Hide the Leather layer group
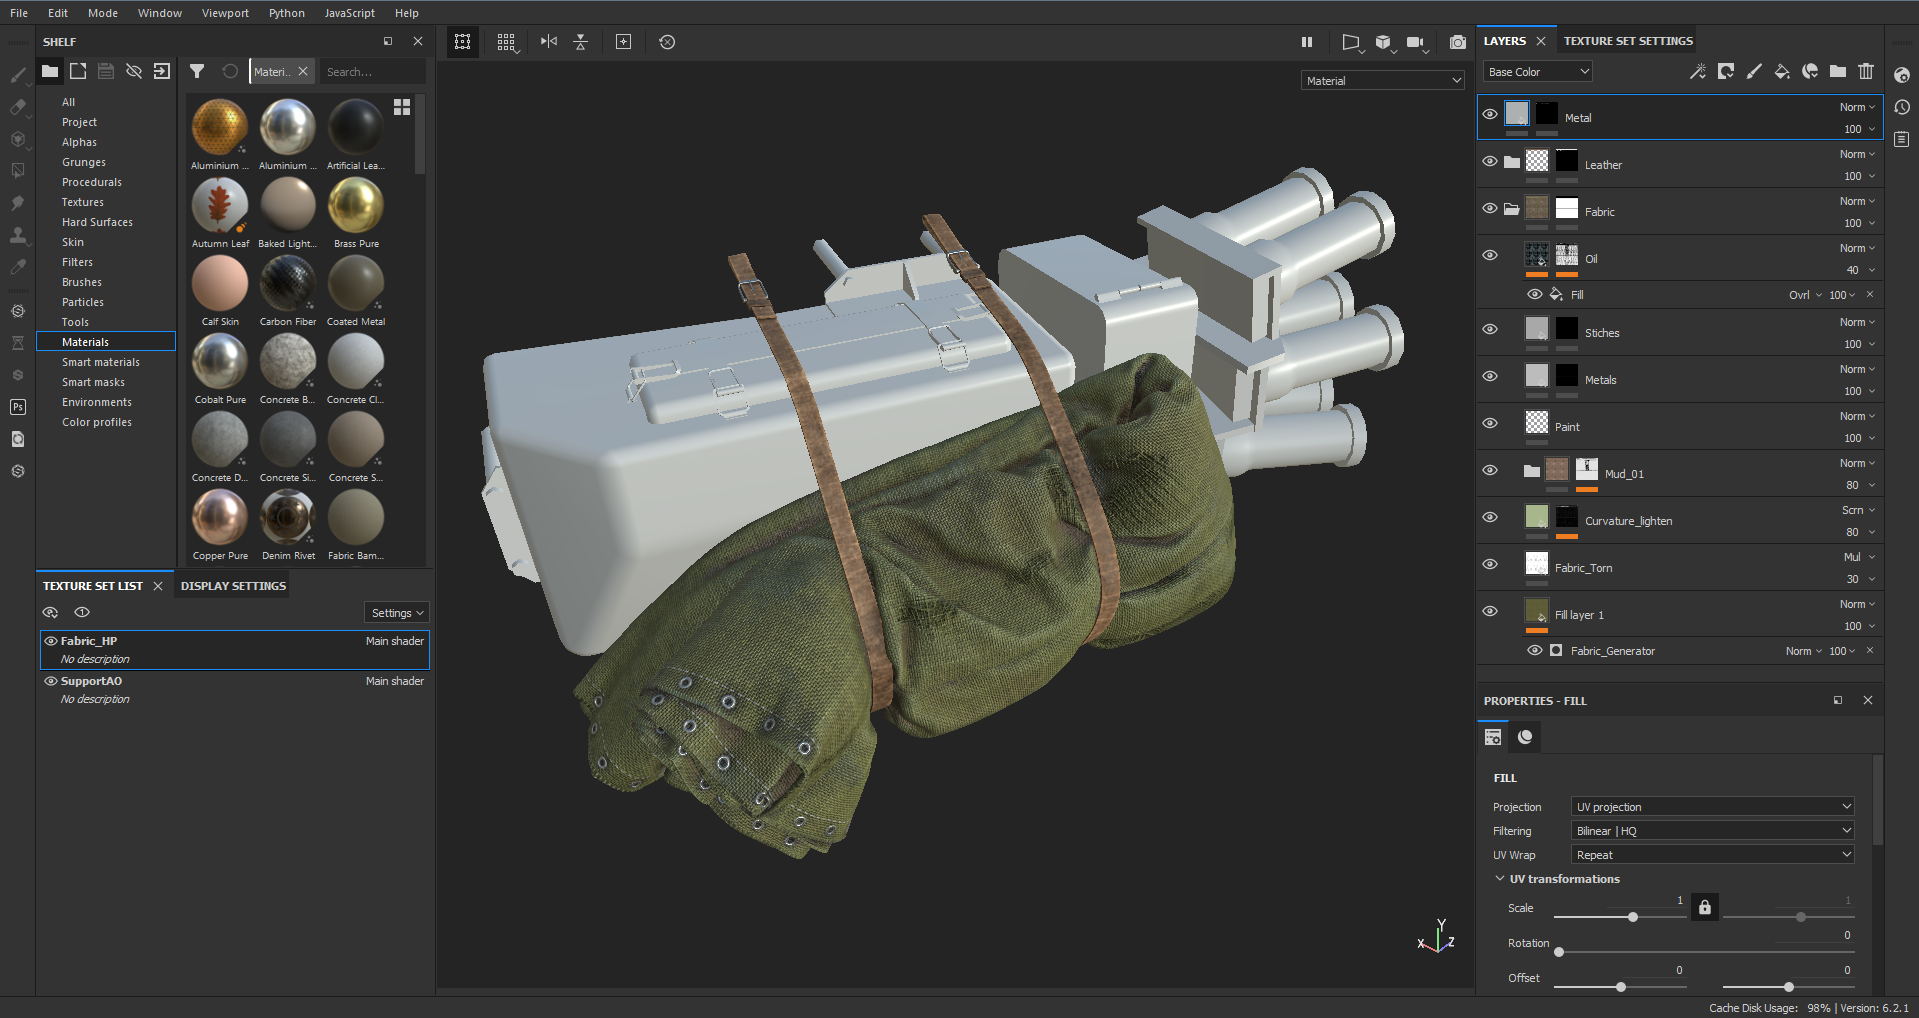This screenshot has width=1919, height=1018. [x=1490, y=161]
